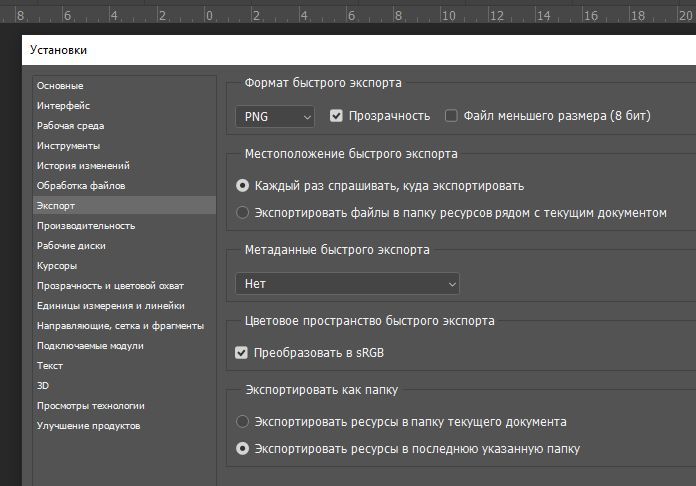Select Каждый раз спрашивать, куда экспортировать
The width and height of the screenshot is (696, 486).
tap(242, 186)
